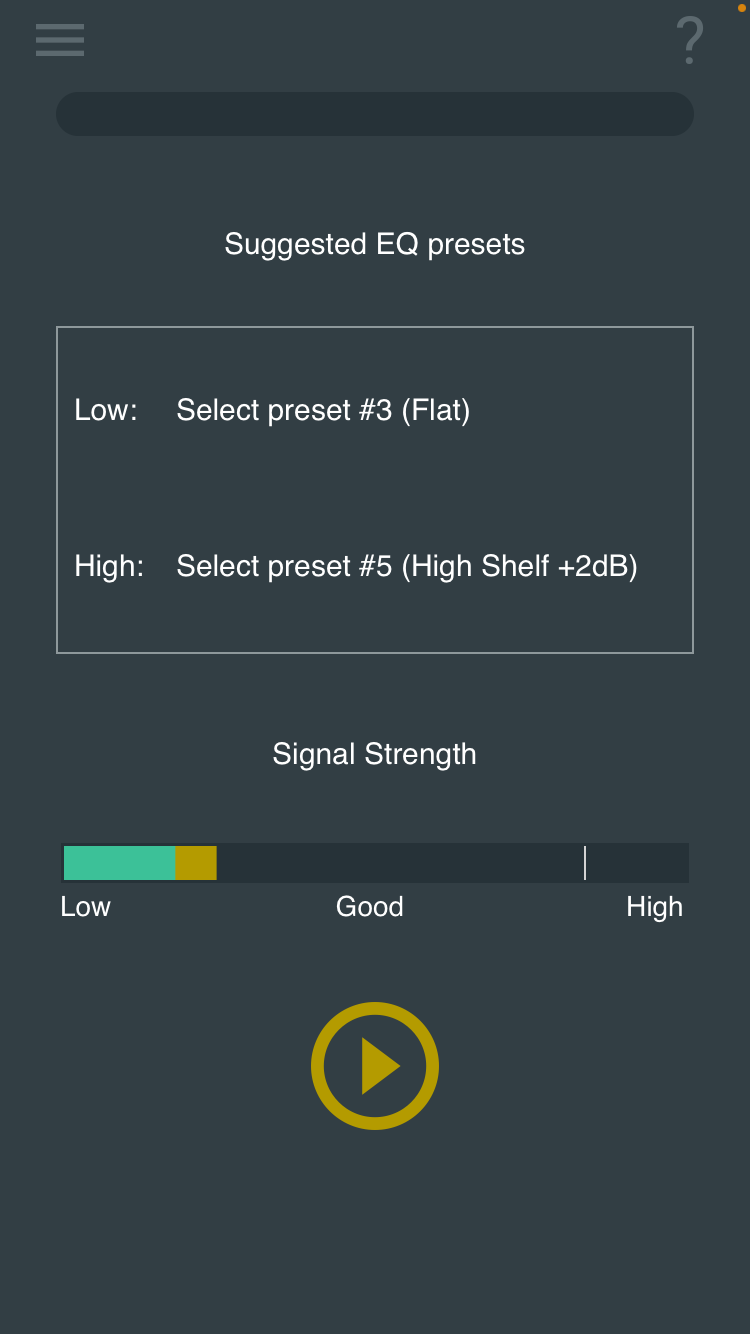
Task: Click the 'High' label under the signal meter
Action: (x=655, y=907)
